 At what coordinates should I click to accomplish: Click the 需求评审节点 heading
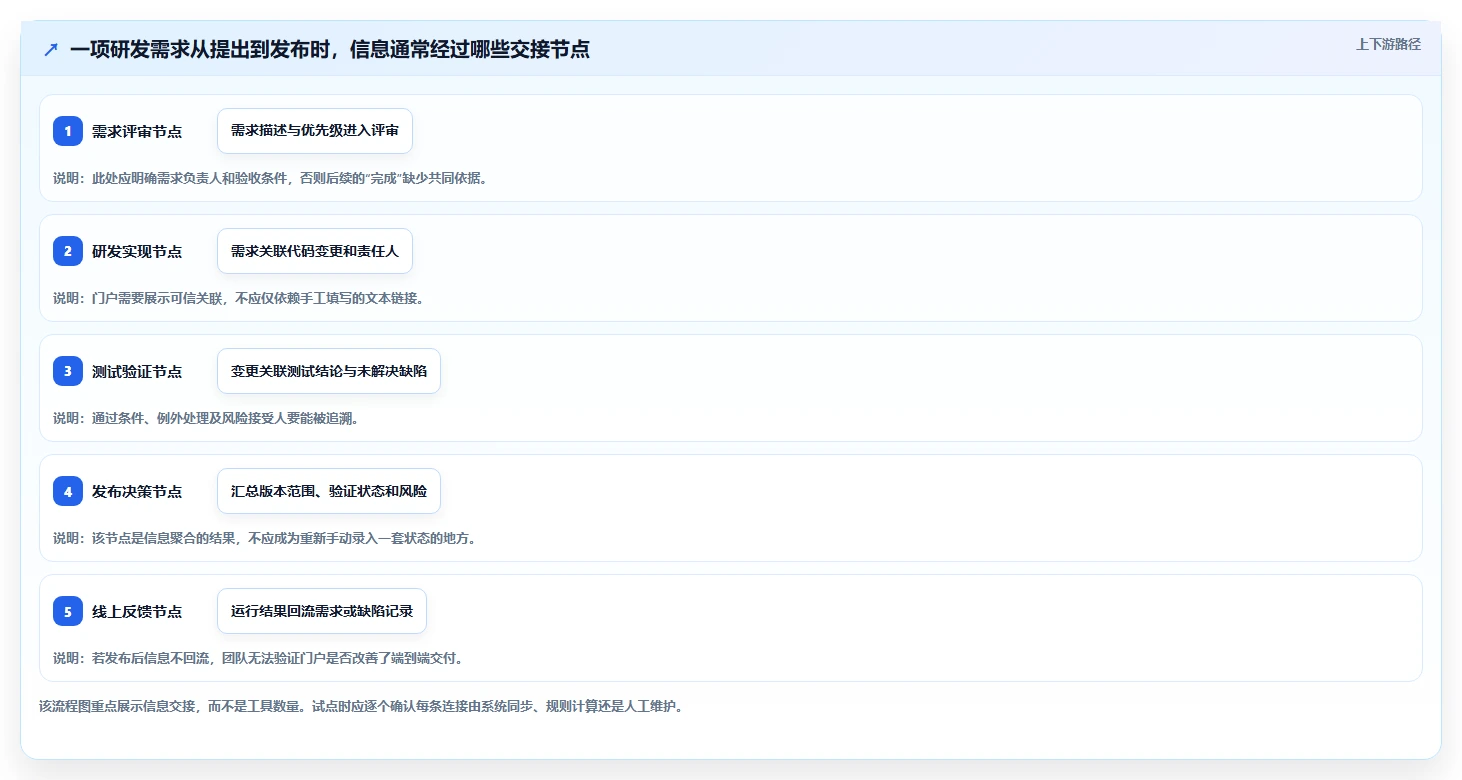137,131
